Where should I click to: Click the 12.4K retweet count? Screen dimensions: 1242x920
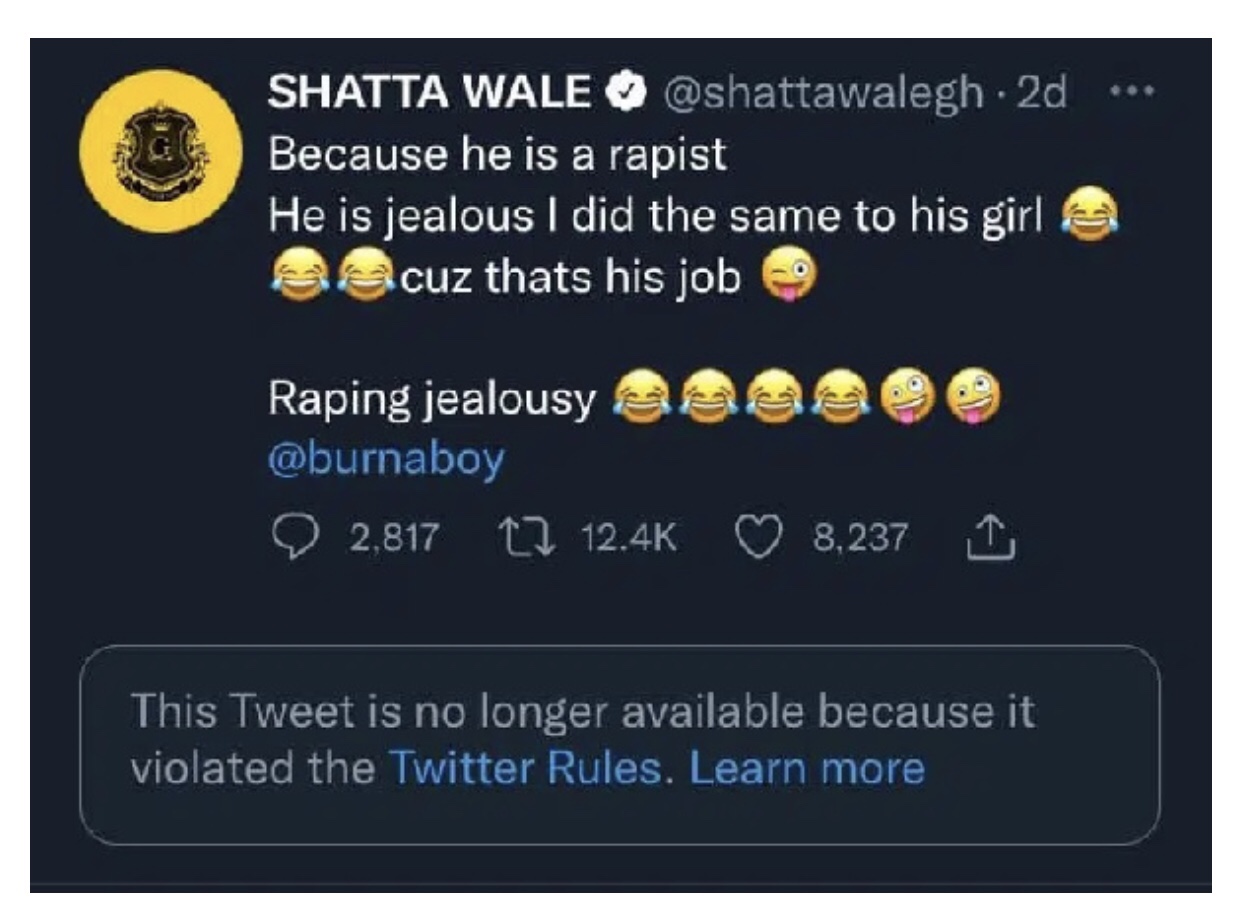pos(629,540)
